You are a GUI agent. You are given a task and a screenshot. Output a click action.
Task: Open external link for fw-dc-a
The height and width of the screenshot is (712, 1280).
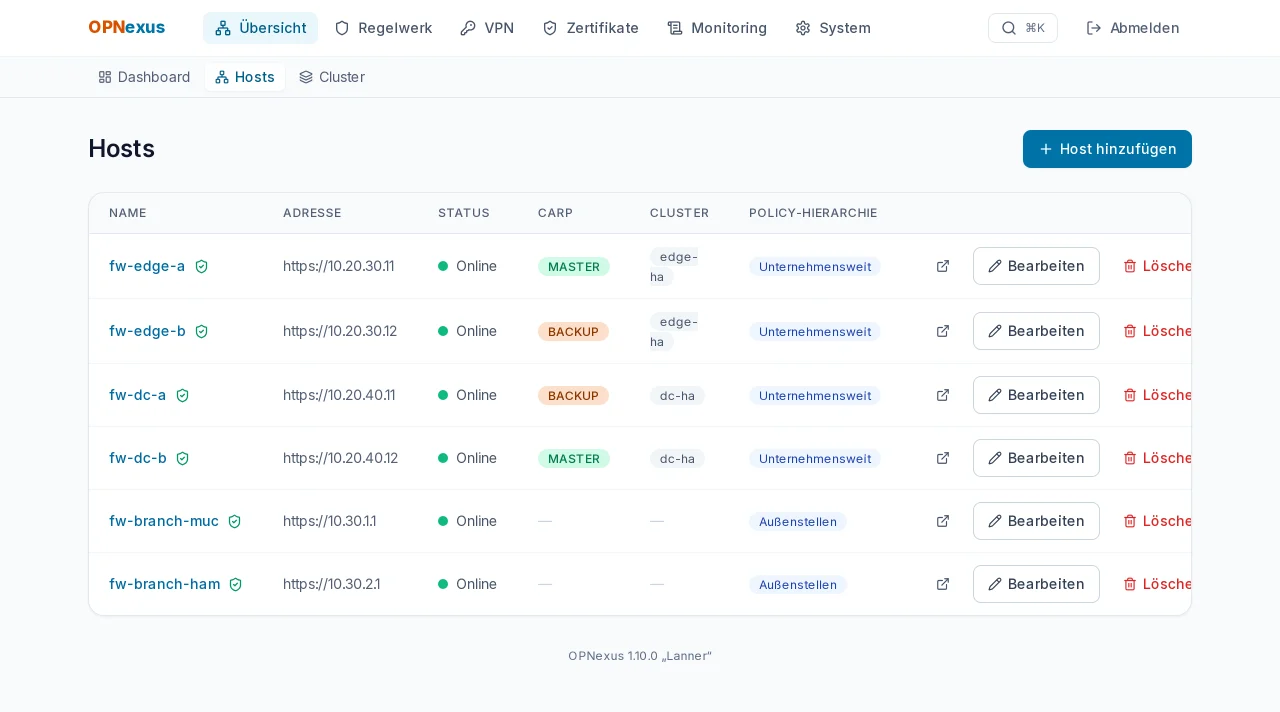point(943,395)
